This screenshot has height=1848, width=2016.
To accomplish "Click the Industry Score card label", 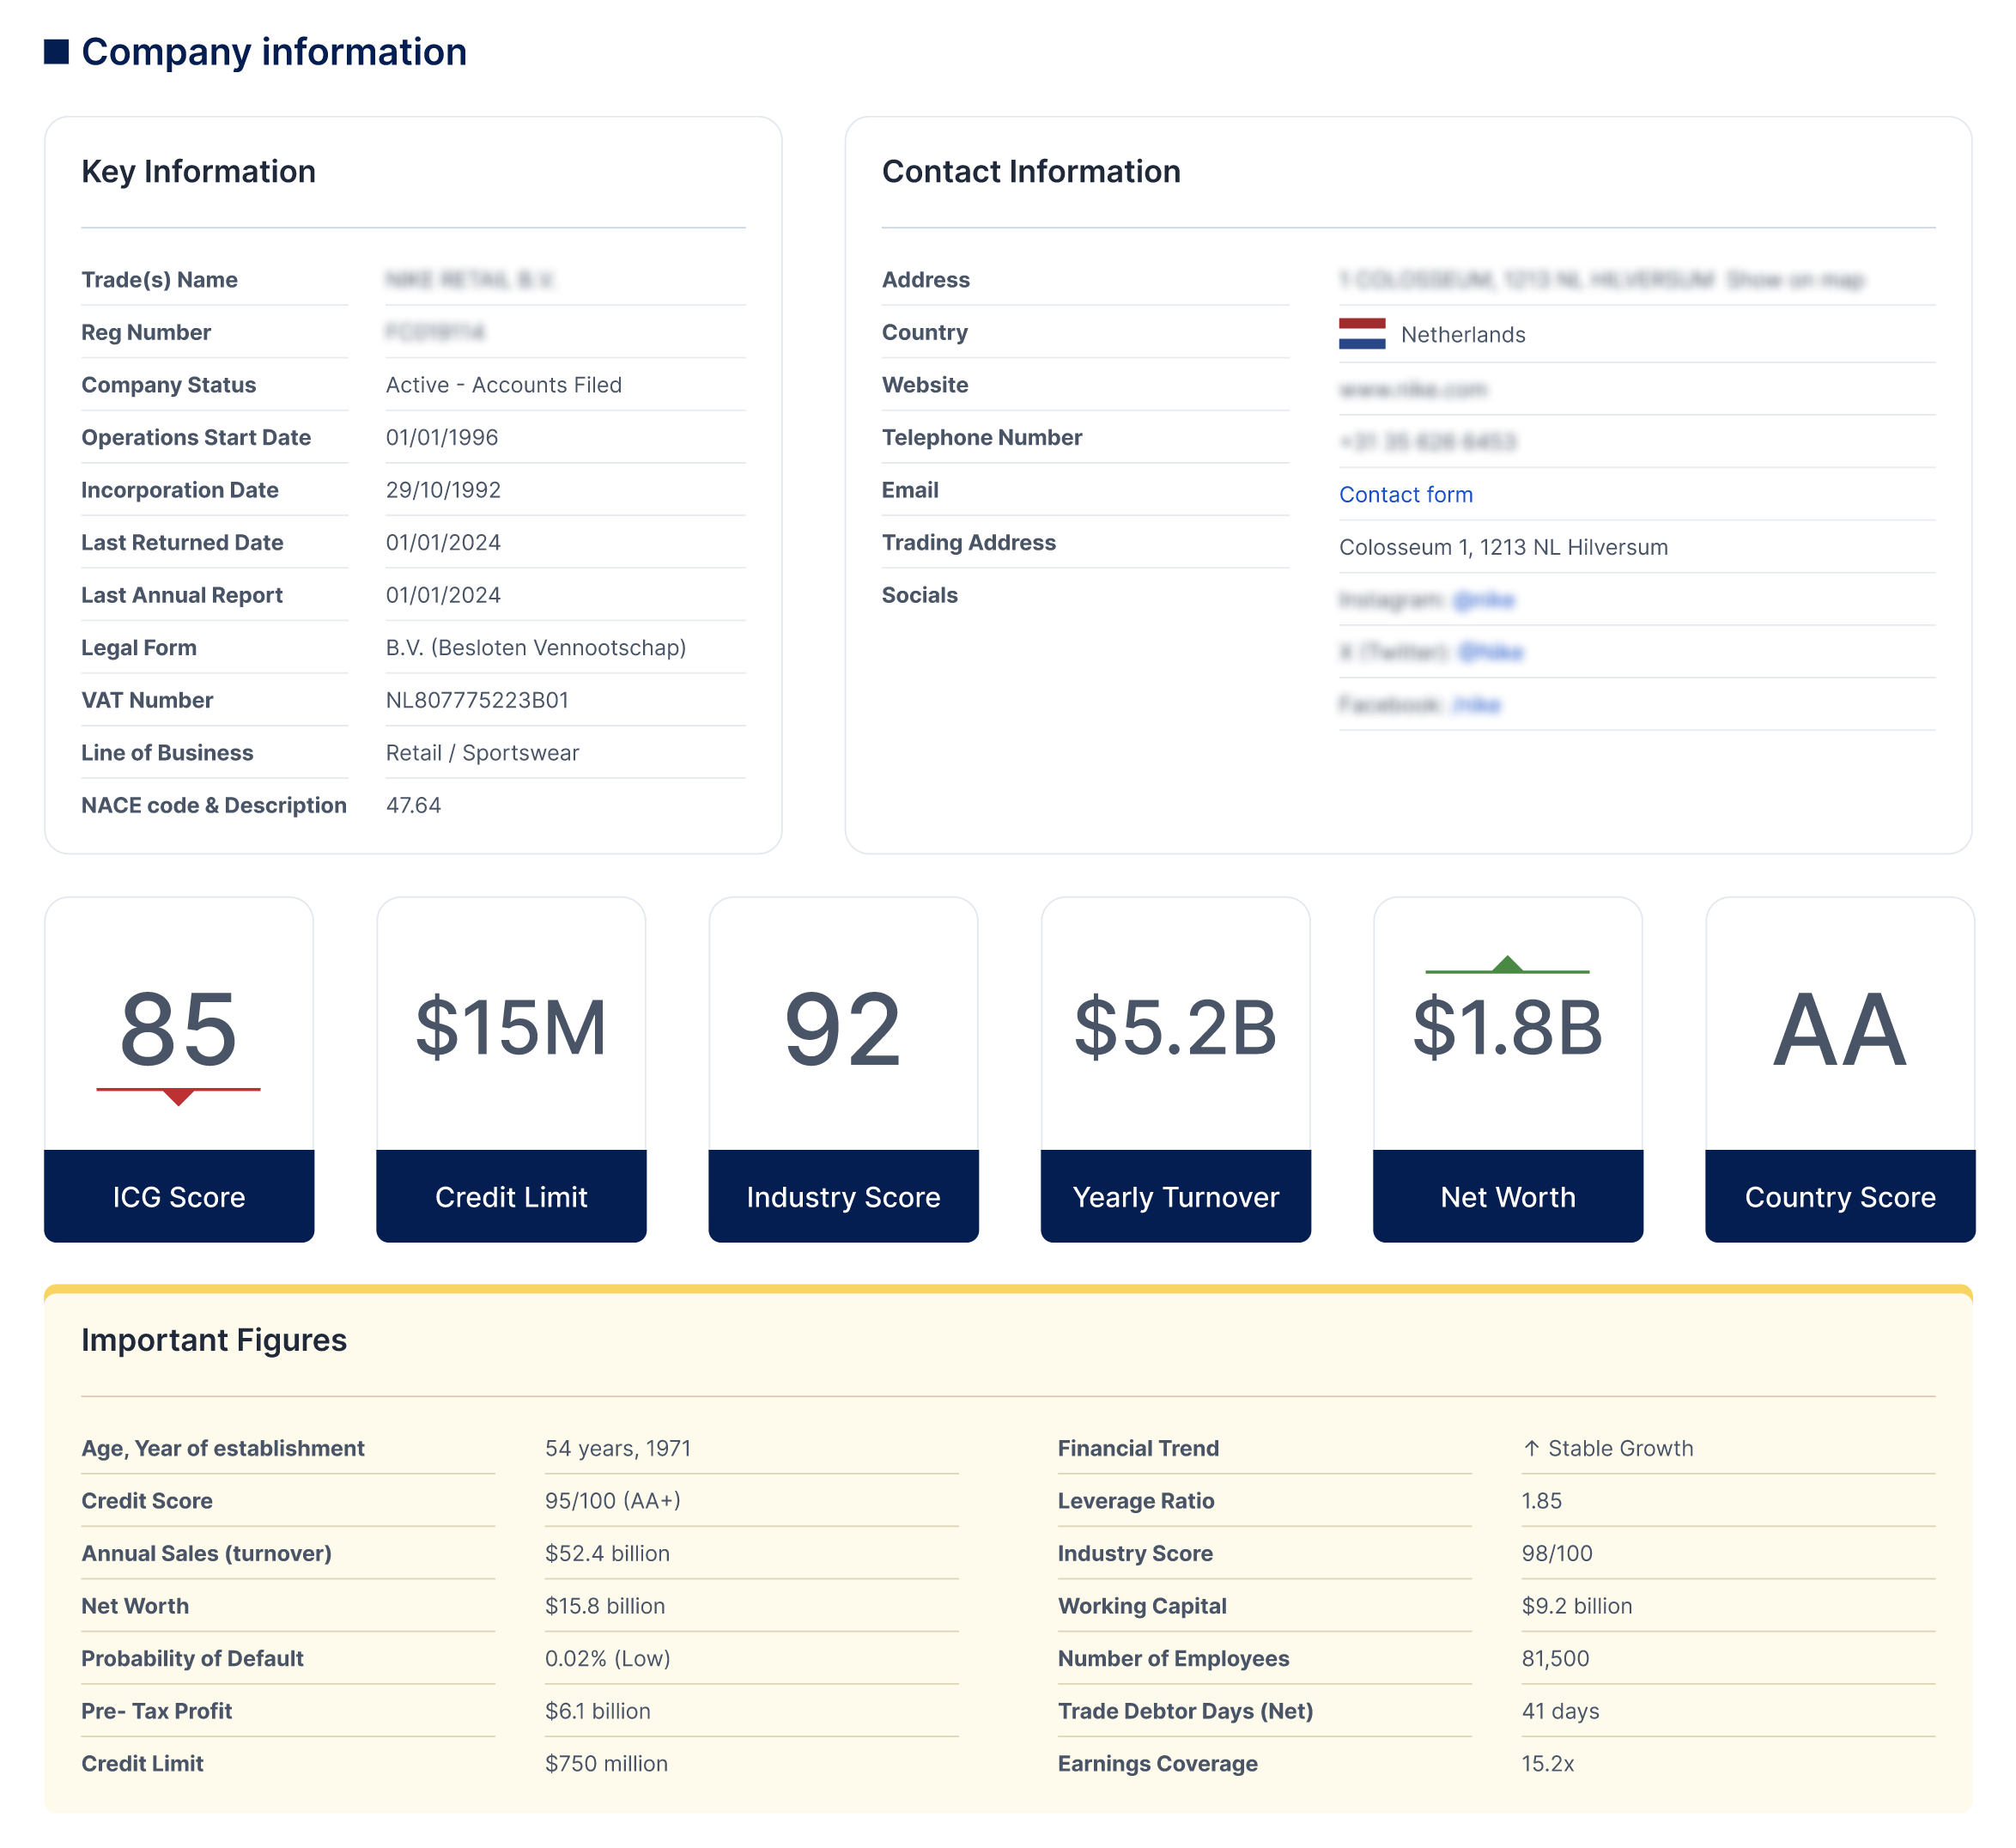I will click(843, 1197).
